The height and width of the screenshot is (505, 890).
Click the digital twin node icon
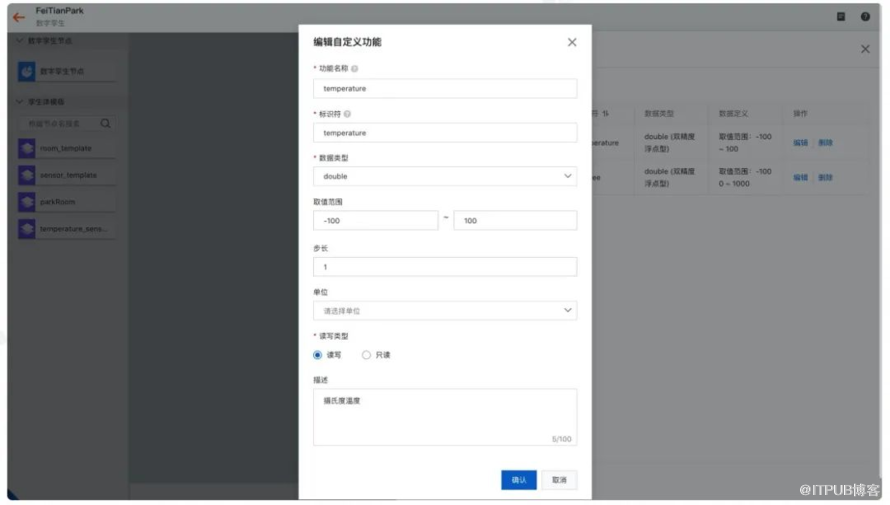pyautogui.click(x=26, y=71)
